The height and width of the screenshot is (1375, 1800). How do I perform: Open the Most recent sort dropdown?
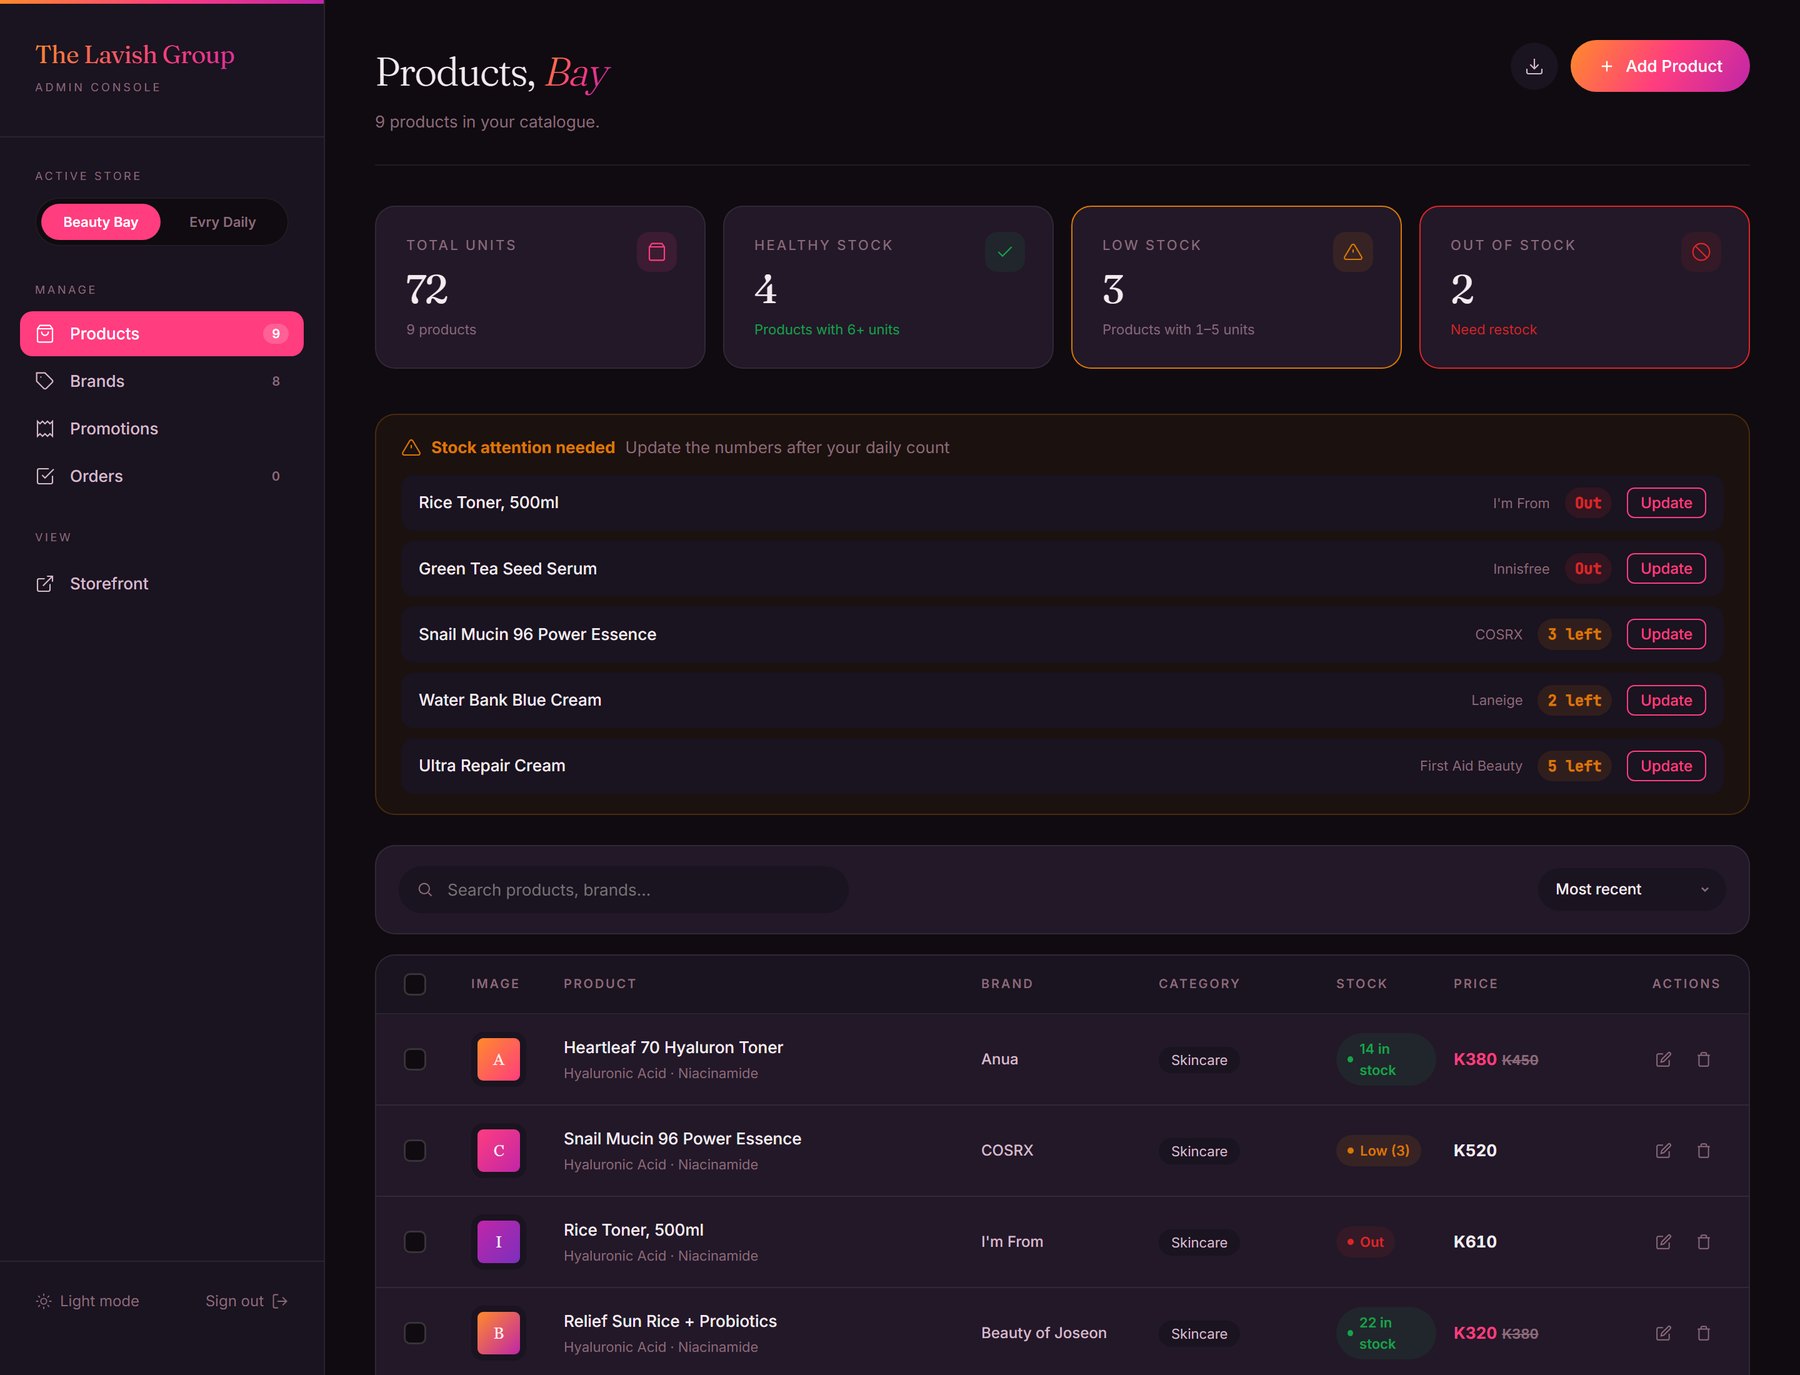click(1632, 889)
